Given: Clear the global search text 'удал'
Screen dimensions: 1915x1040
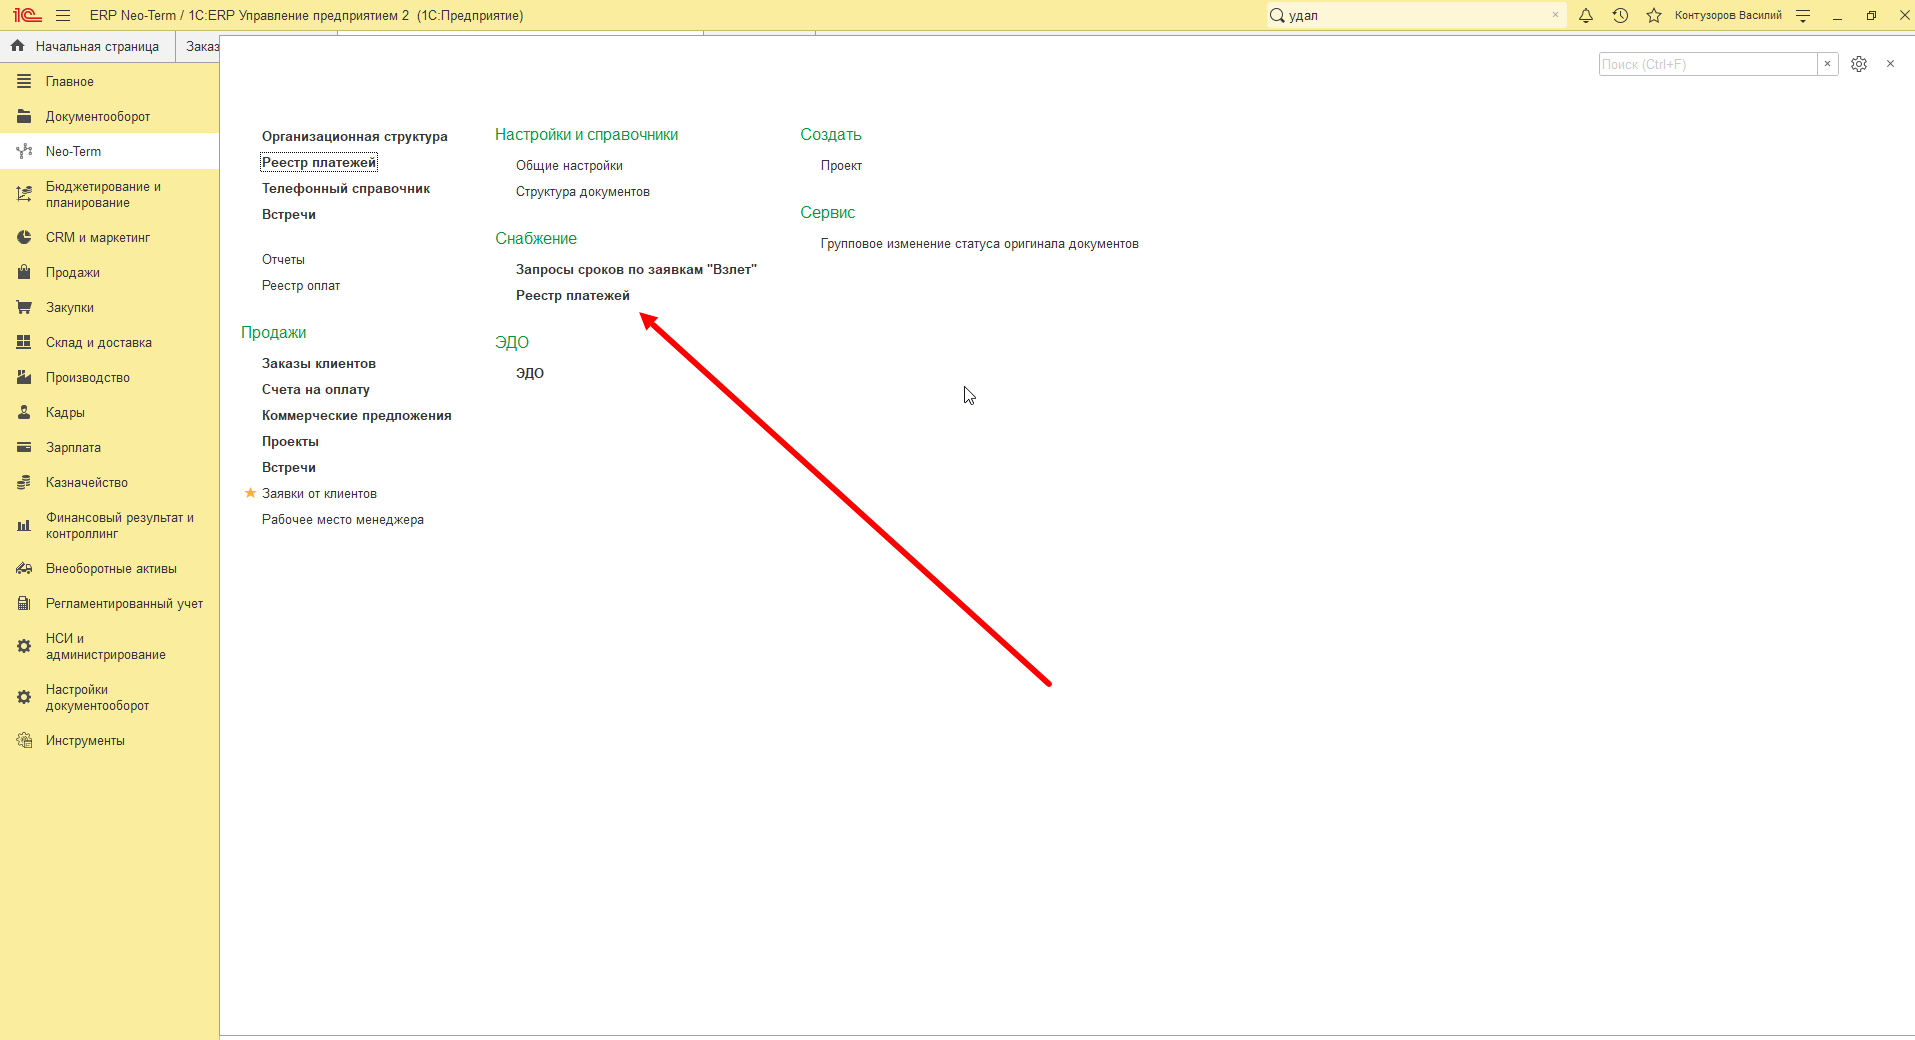Looking at the screenshot, I should click(x=1555, y=15).
